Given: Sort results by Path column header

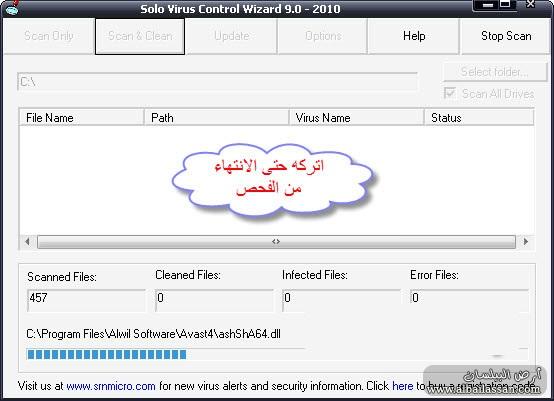Looking at the screenshot, I should click(216, 118).
